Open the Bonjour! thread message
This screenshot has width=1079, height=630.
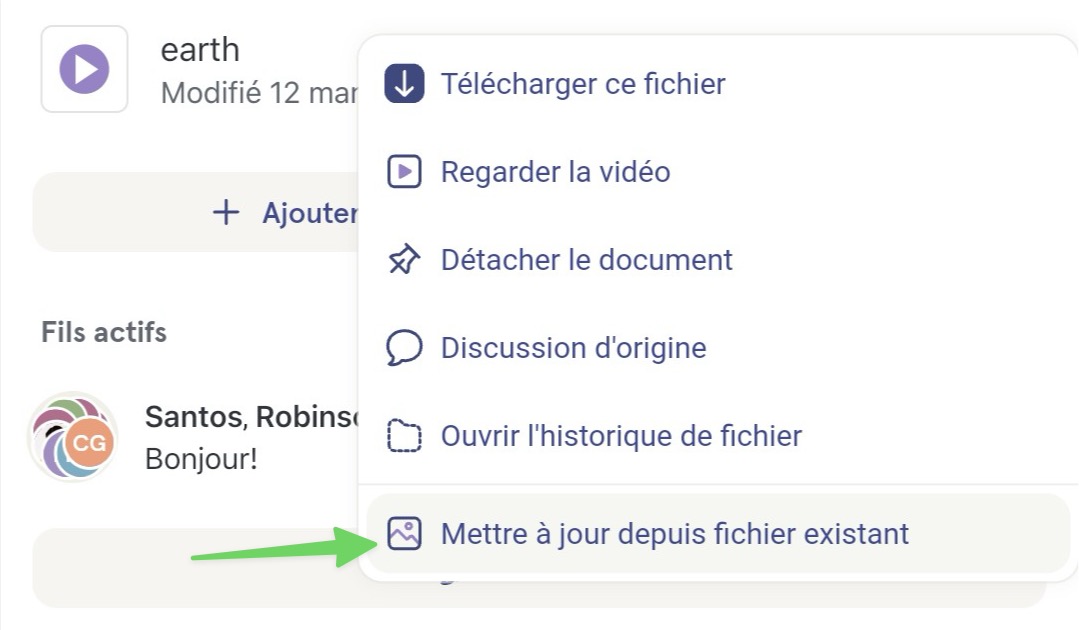[x=201, y=459]
